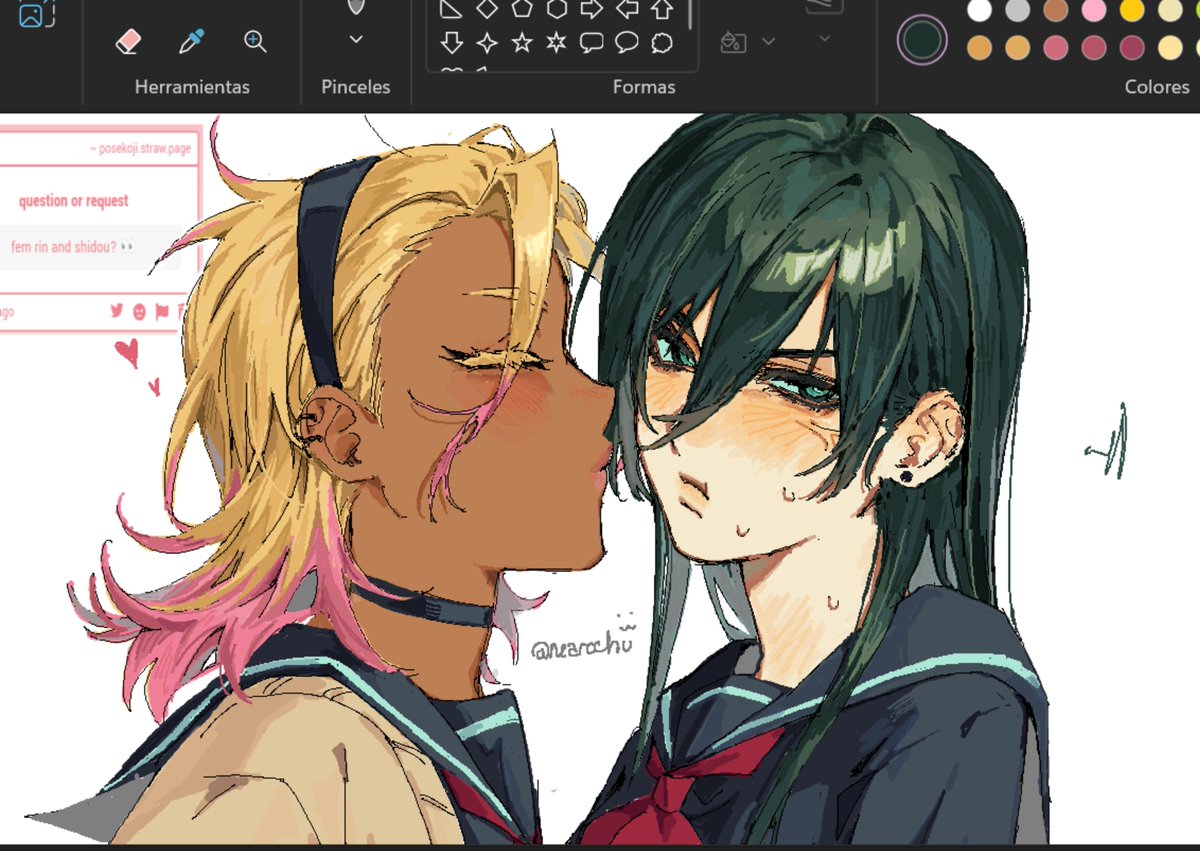
Task: Choose the right arrow shape
Action: (592, 9)
